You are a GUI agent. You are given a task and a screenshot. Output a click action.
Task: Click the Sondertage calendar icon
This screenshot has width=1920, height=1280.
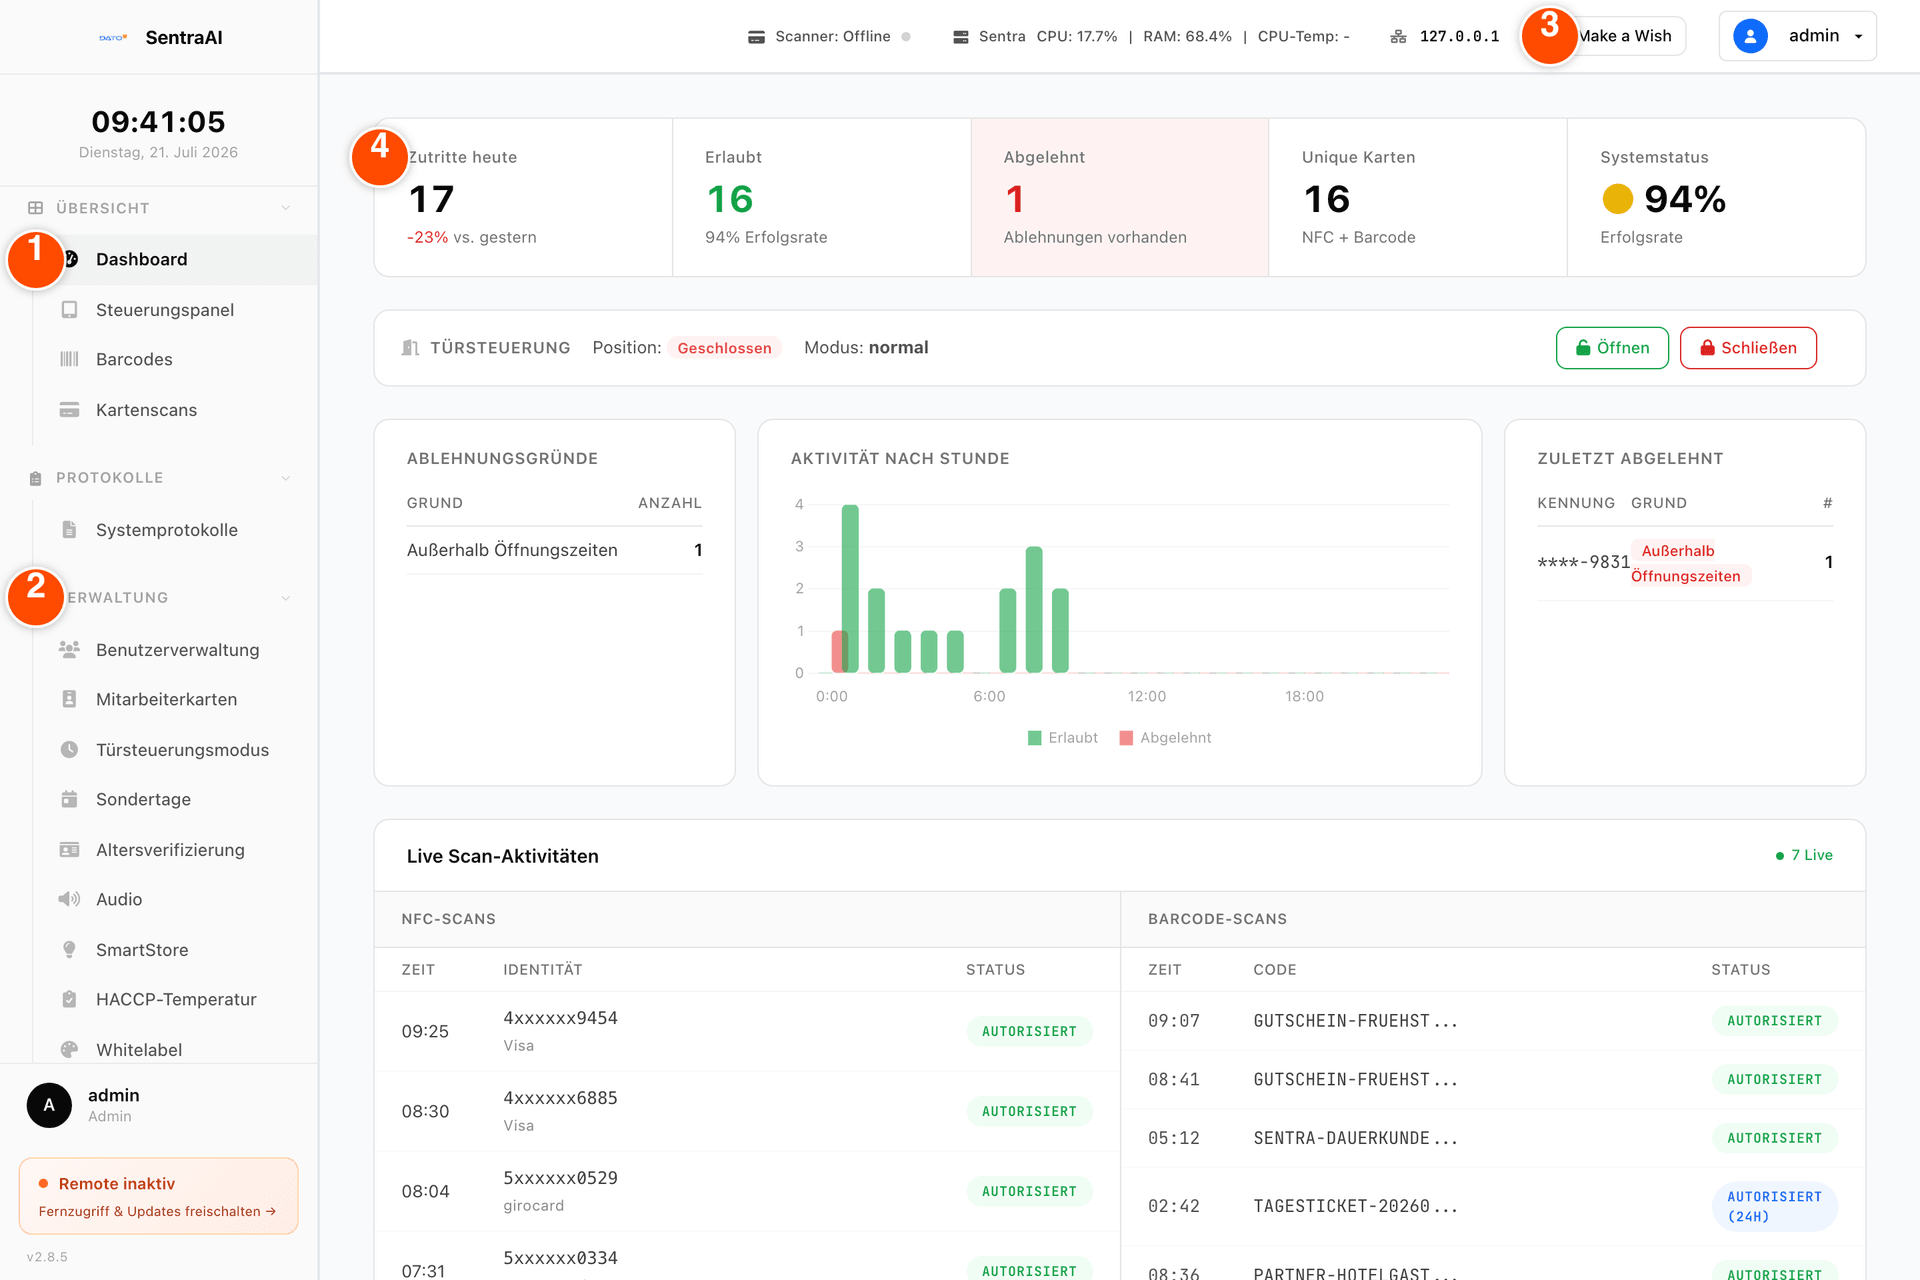click(69, 799)
